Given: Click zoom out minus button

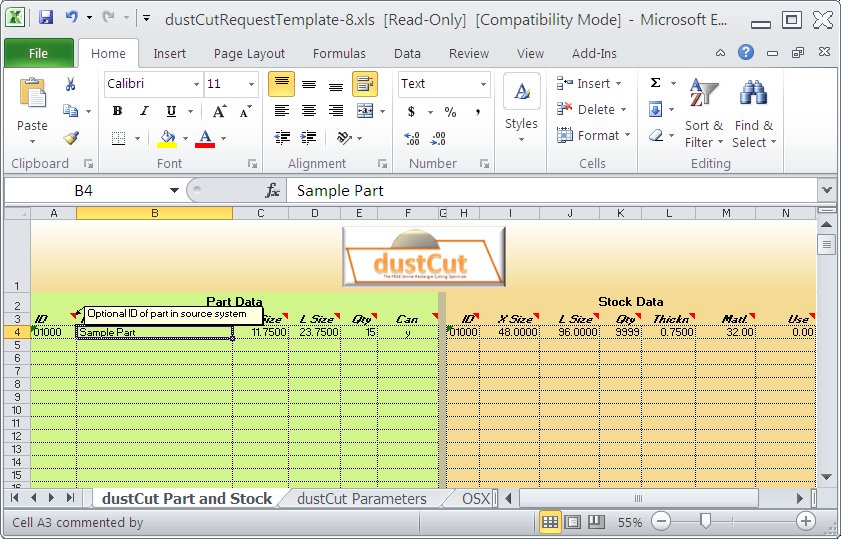Looking at the screenshot, I should [661, 521].
